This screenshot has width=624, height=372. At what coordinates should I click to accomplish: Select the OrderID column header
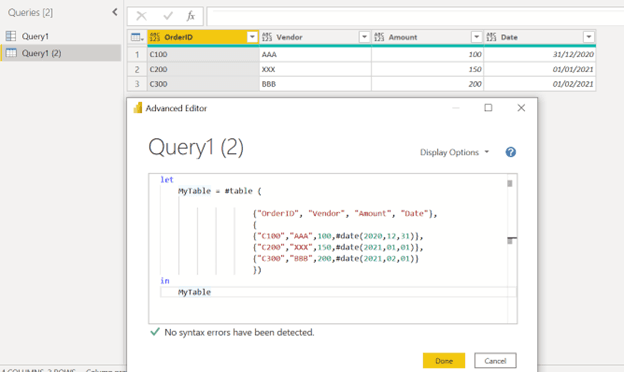(x=203, y=37)
